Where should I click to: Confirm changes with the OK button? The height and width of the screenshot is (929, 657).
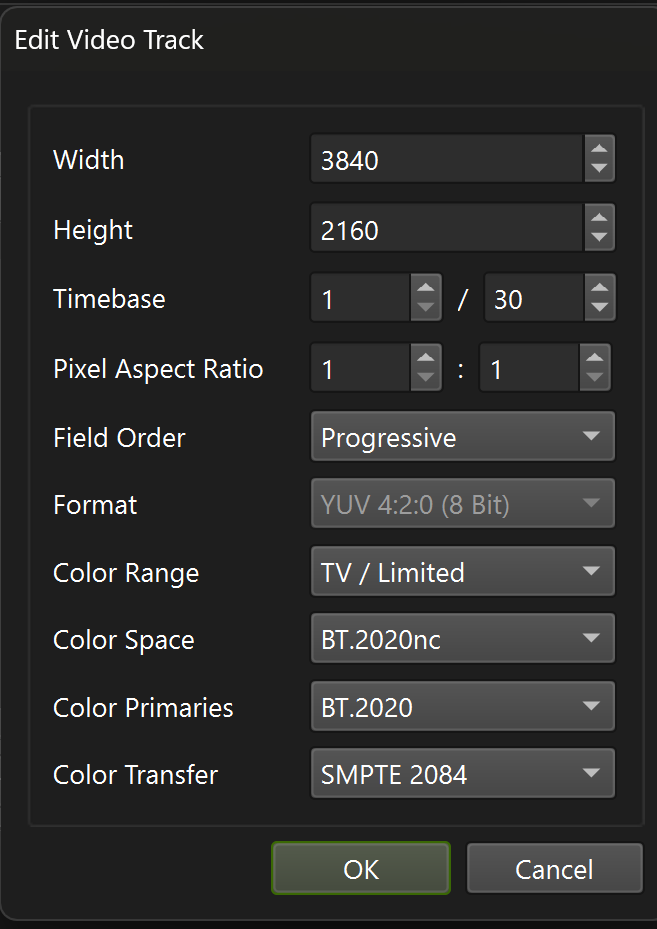(361, 868)
